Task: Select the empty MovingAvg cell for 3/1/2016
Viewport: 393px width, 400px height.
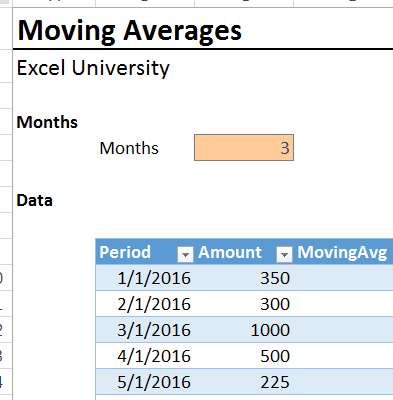Action: click(x=343, y=330)
